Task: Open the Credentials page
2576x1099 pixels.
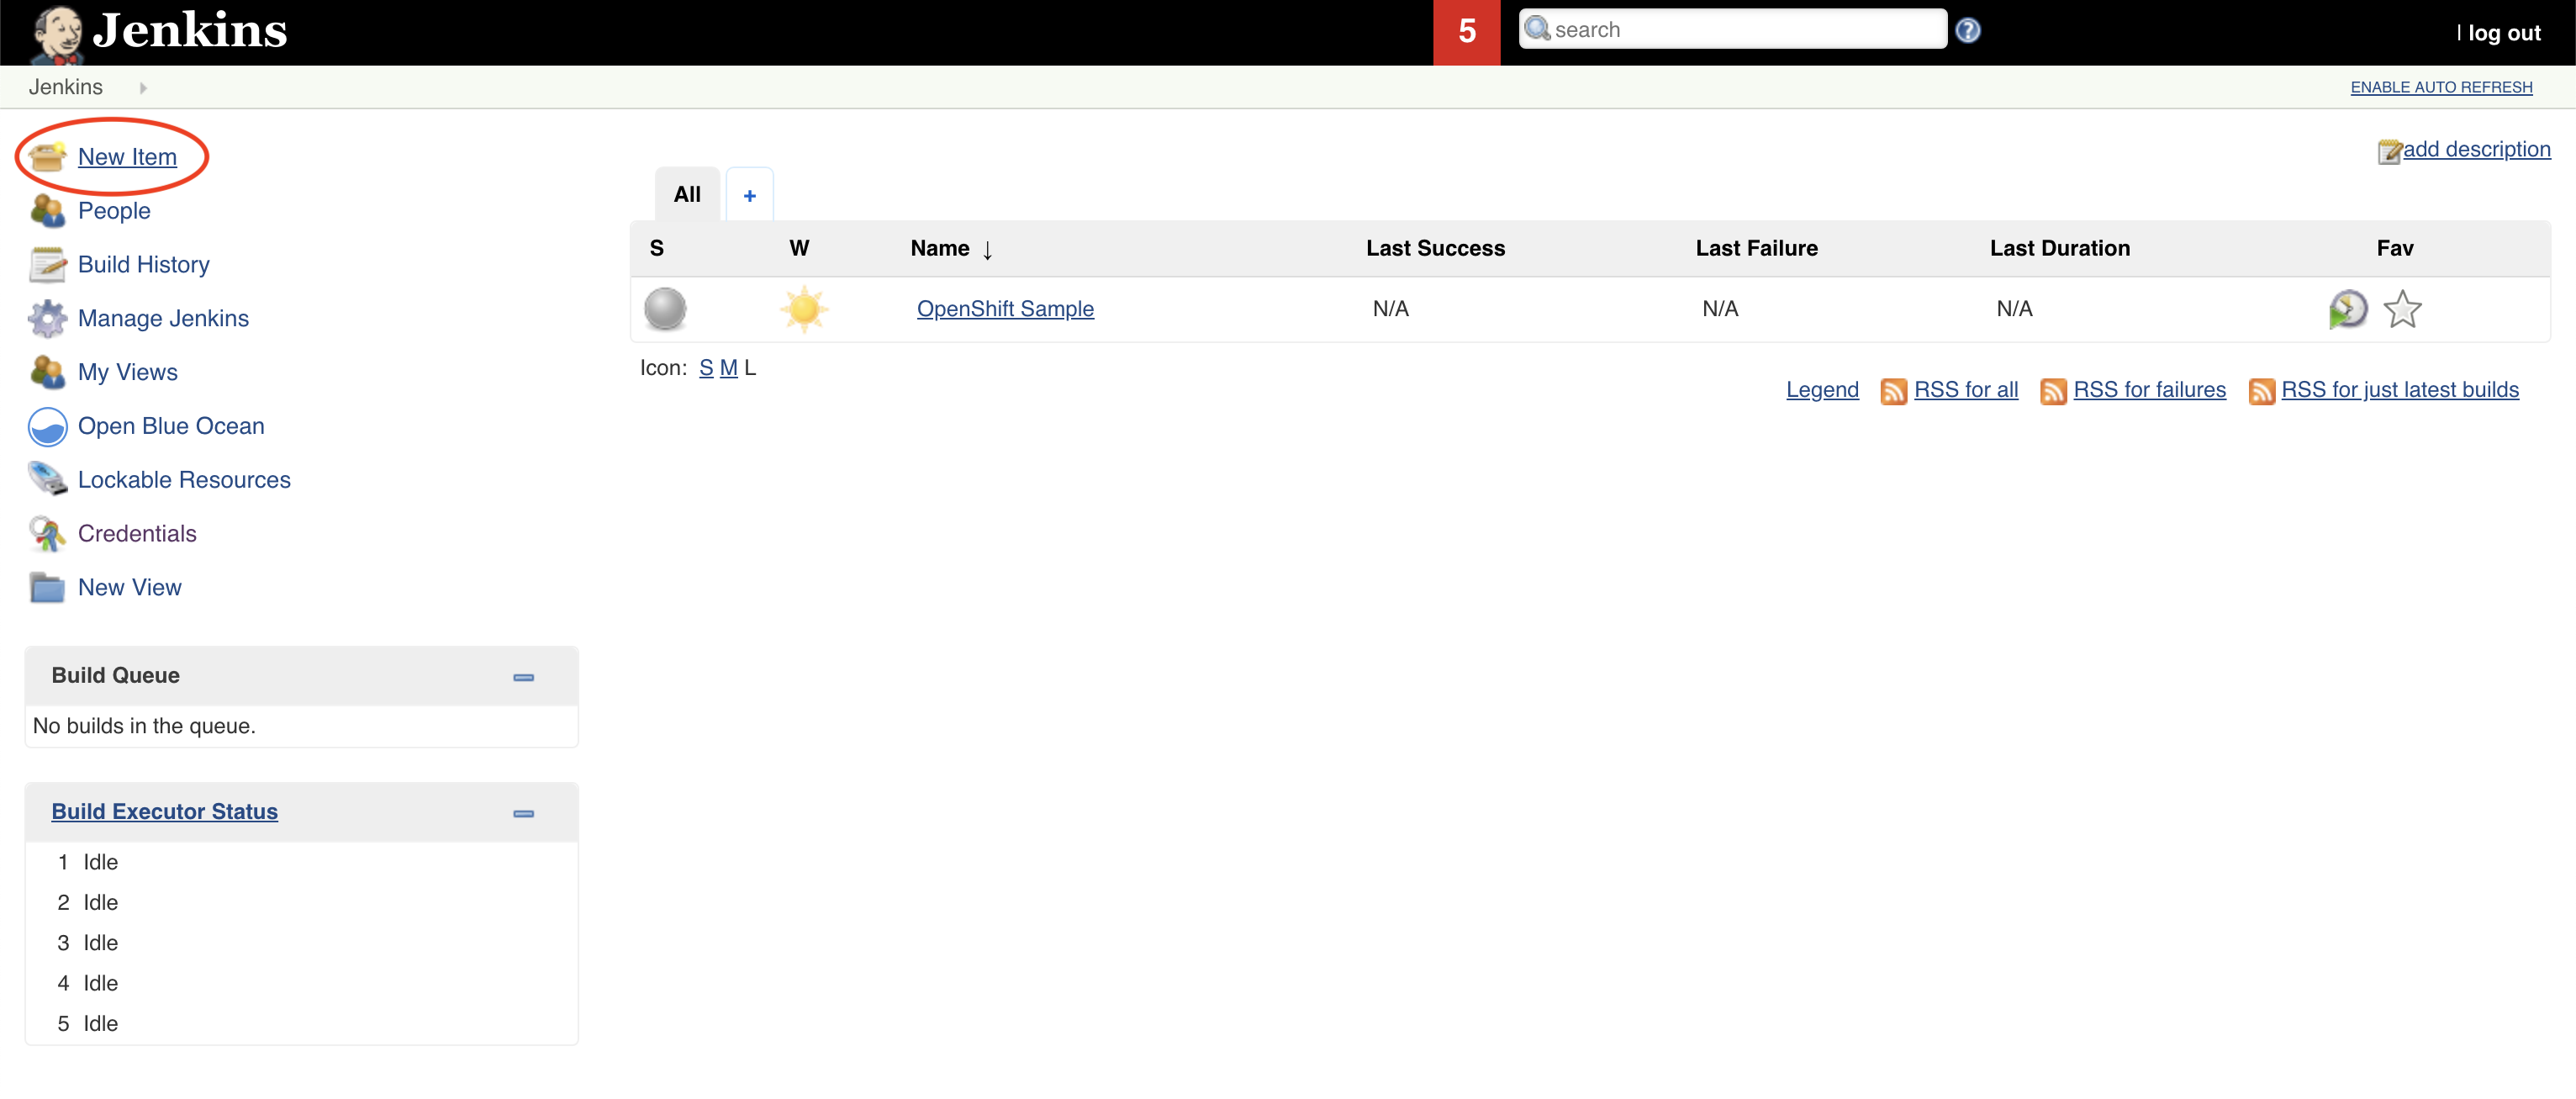Action: 137,534
